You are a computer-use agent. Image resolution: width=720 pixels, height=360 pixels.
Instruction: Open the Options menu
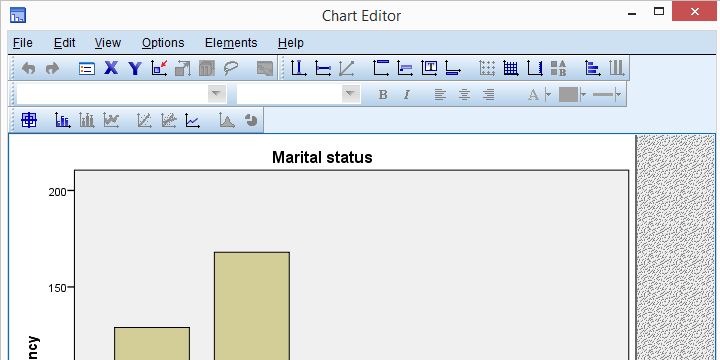click(x=163, y=43)
